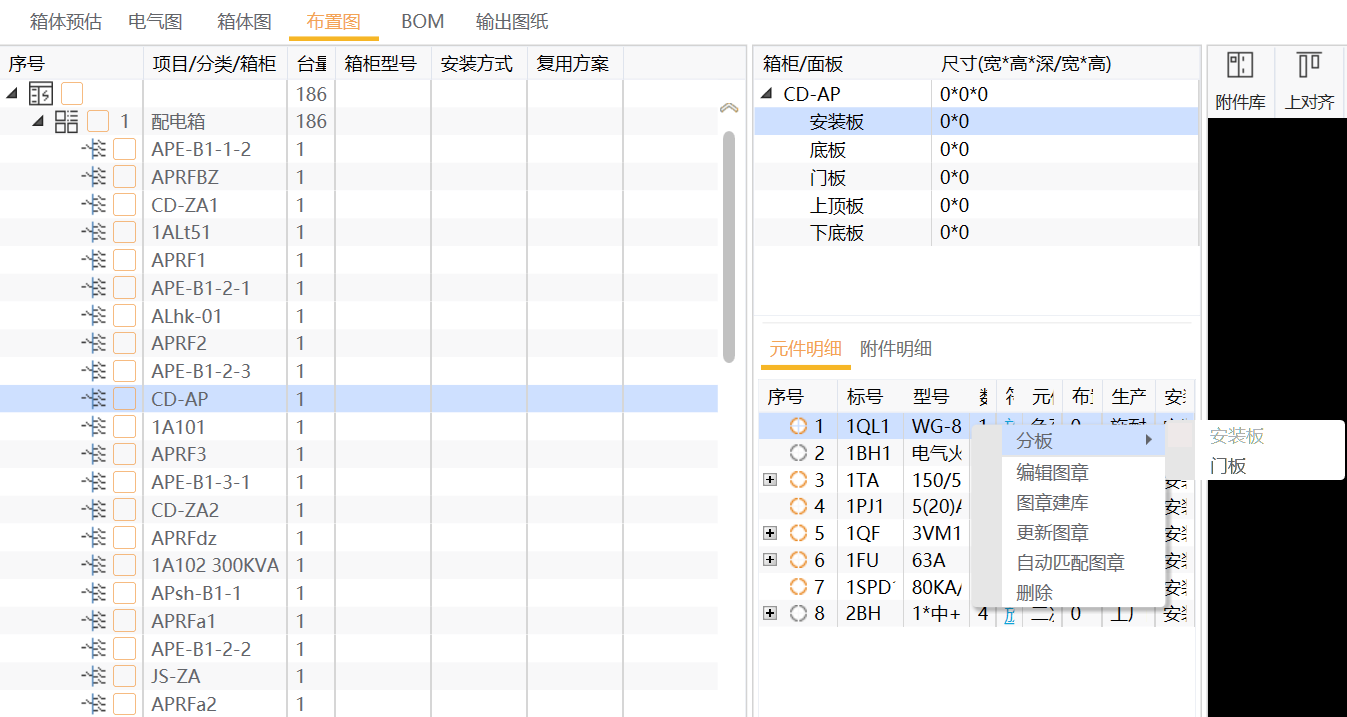Click the tree icon beside APRF1
The image size is (1347, 717).
(x=94, y=260)
